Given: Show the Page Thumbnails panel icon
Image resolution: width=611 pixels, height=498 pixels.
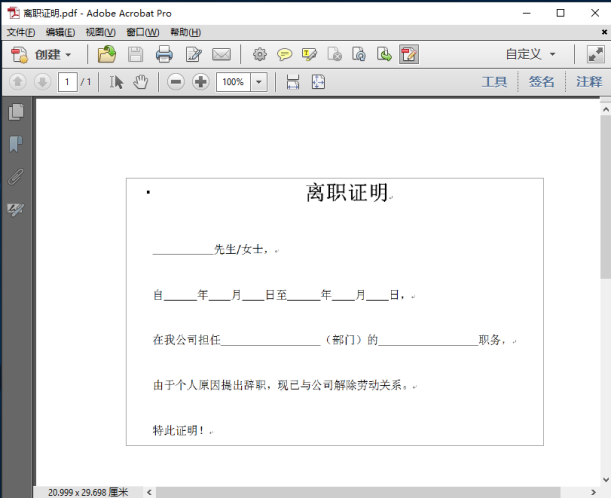Looking at the screenshot, I should 16,112.
